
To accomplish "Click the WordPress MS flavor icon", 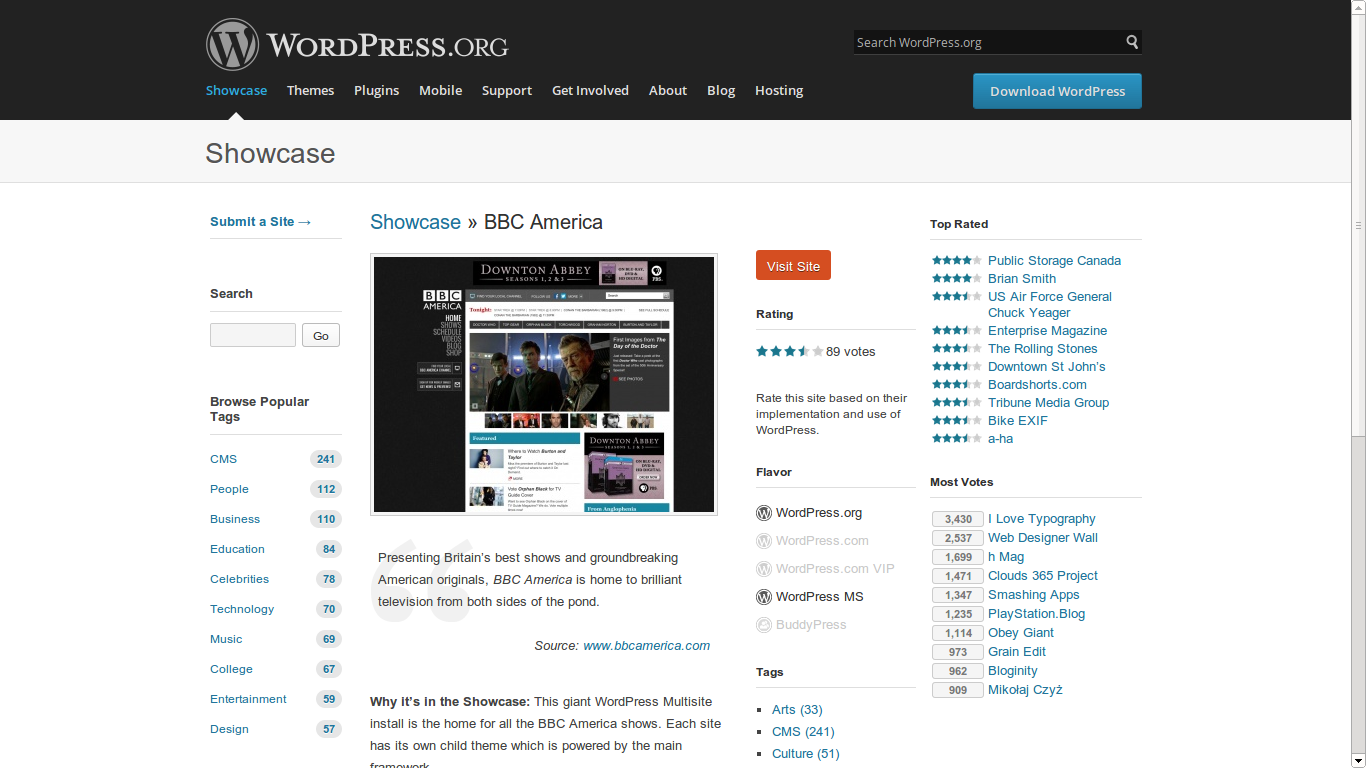I will [764, 597].
